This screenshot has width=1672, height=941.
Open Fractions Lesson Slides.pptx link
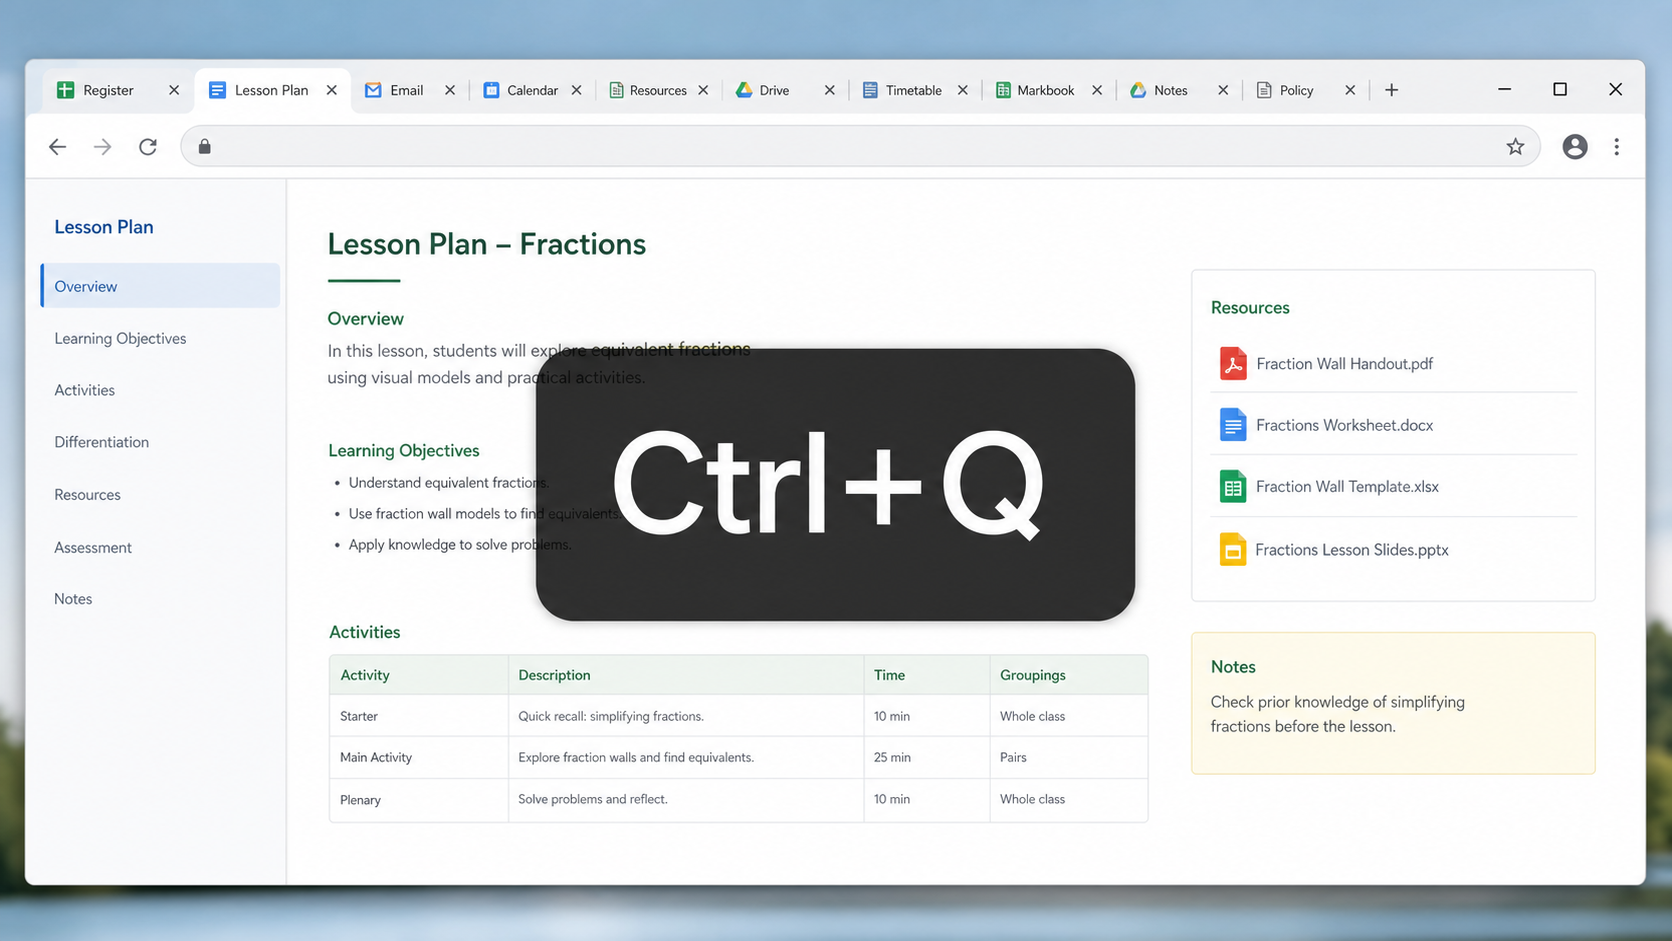1351,550
